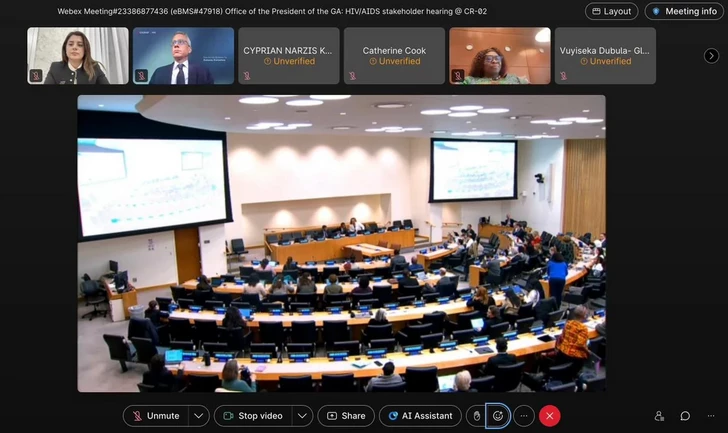Expand video options arrow beside Stop video
728x433 pixels.
point(302,416)
